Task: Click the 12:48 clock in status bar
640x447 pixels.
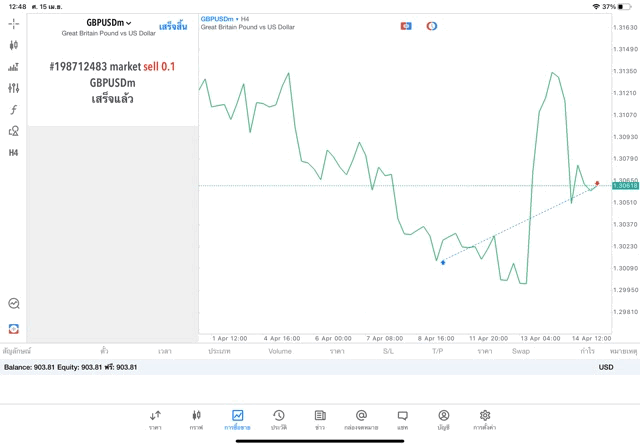Action: (x=18, y=7)
